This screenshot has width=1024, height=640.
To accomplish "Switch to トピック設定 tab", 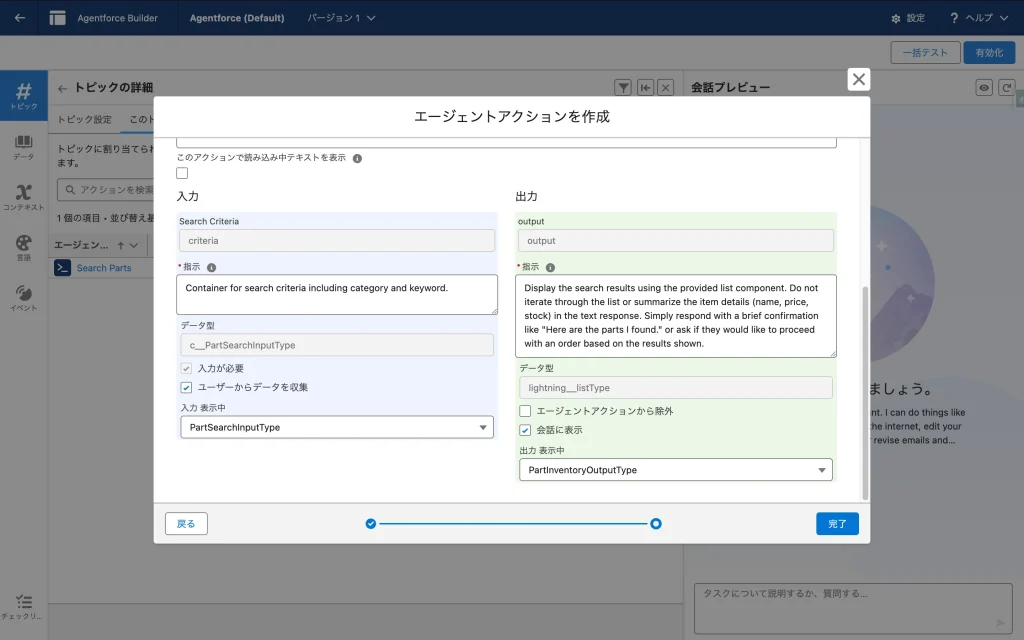I will (84, 119).
